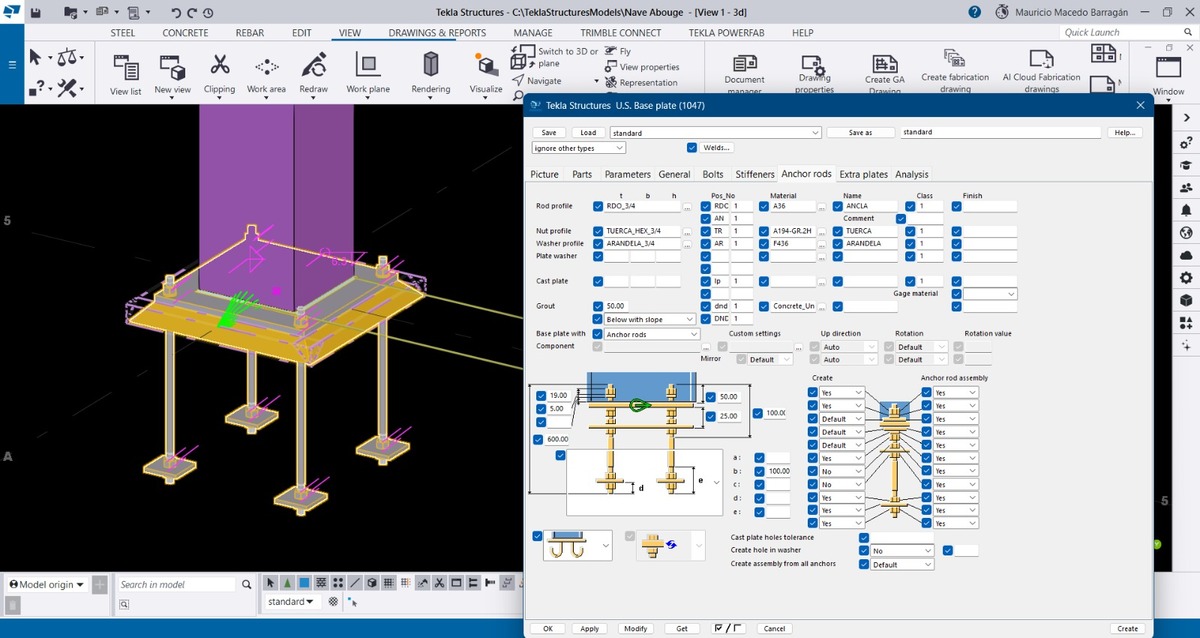Screen dimensions: 1200x638
Task: Expand the 'ignore other types' dropdown
Action: pos(579,148)
